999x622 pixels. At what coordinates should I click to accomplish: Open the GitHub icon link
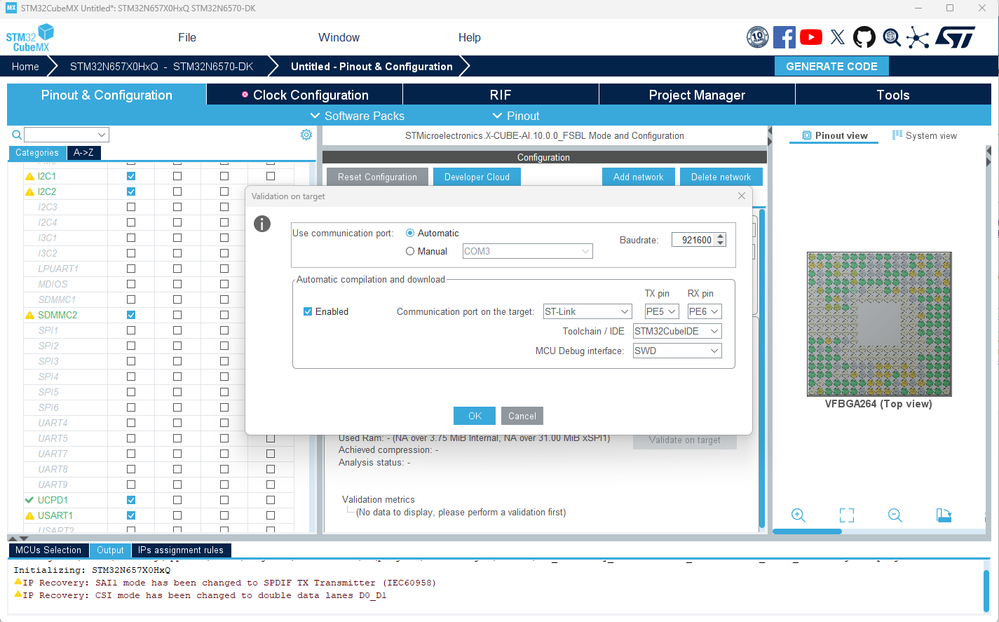click(865, 37)
